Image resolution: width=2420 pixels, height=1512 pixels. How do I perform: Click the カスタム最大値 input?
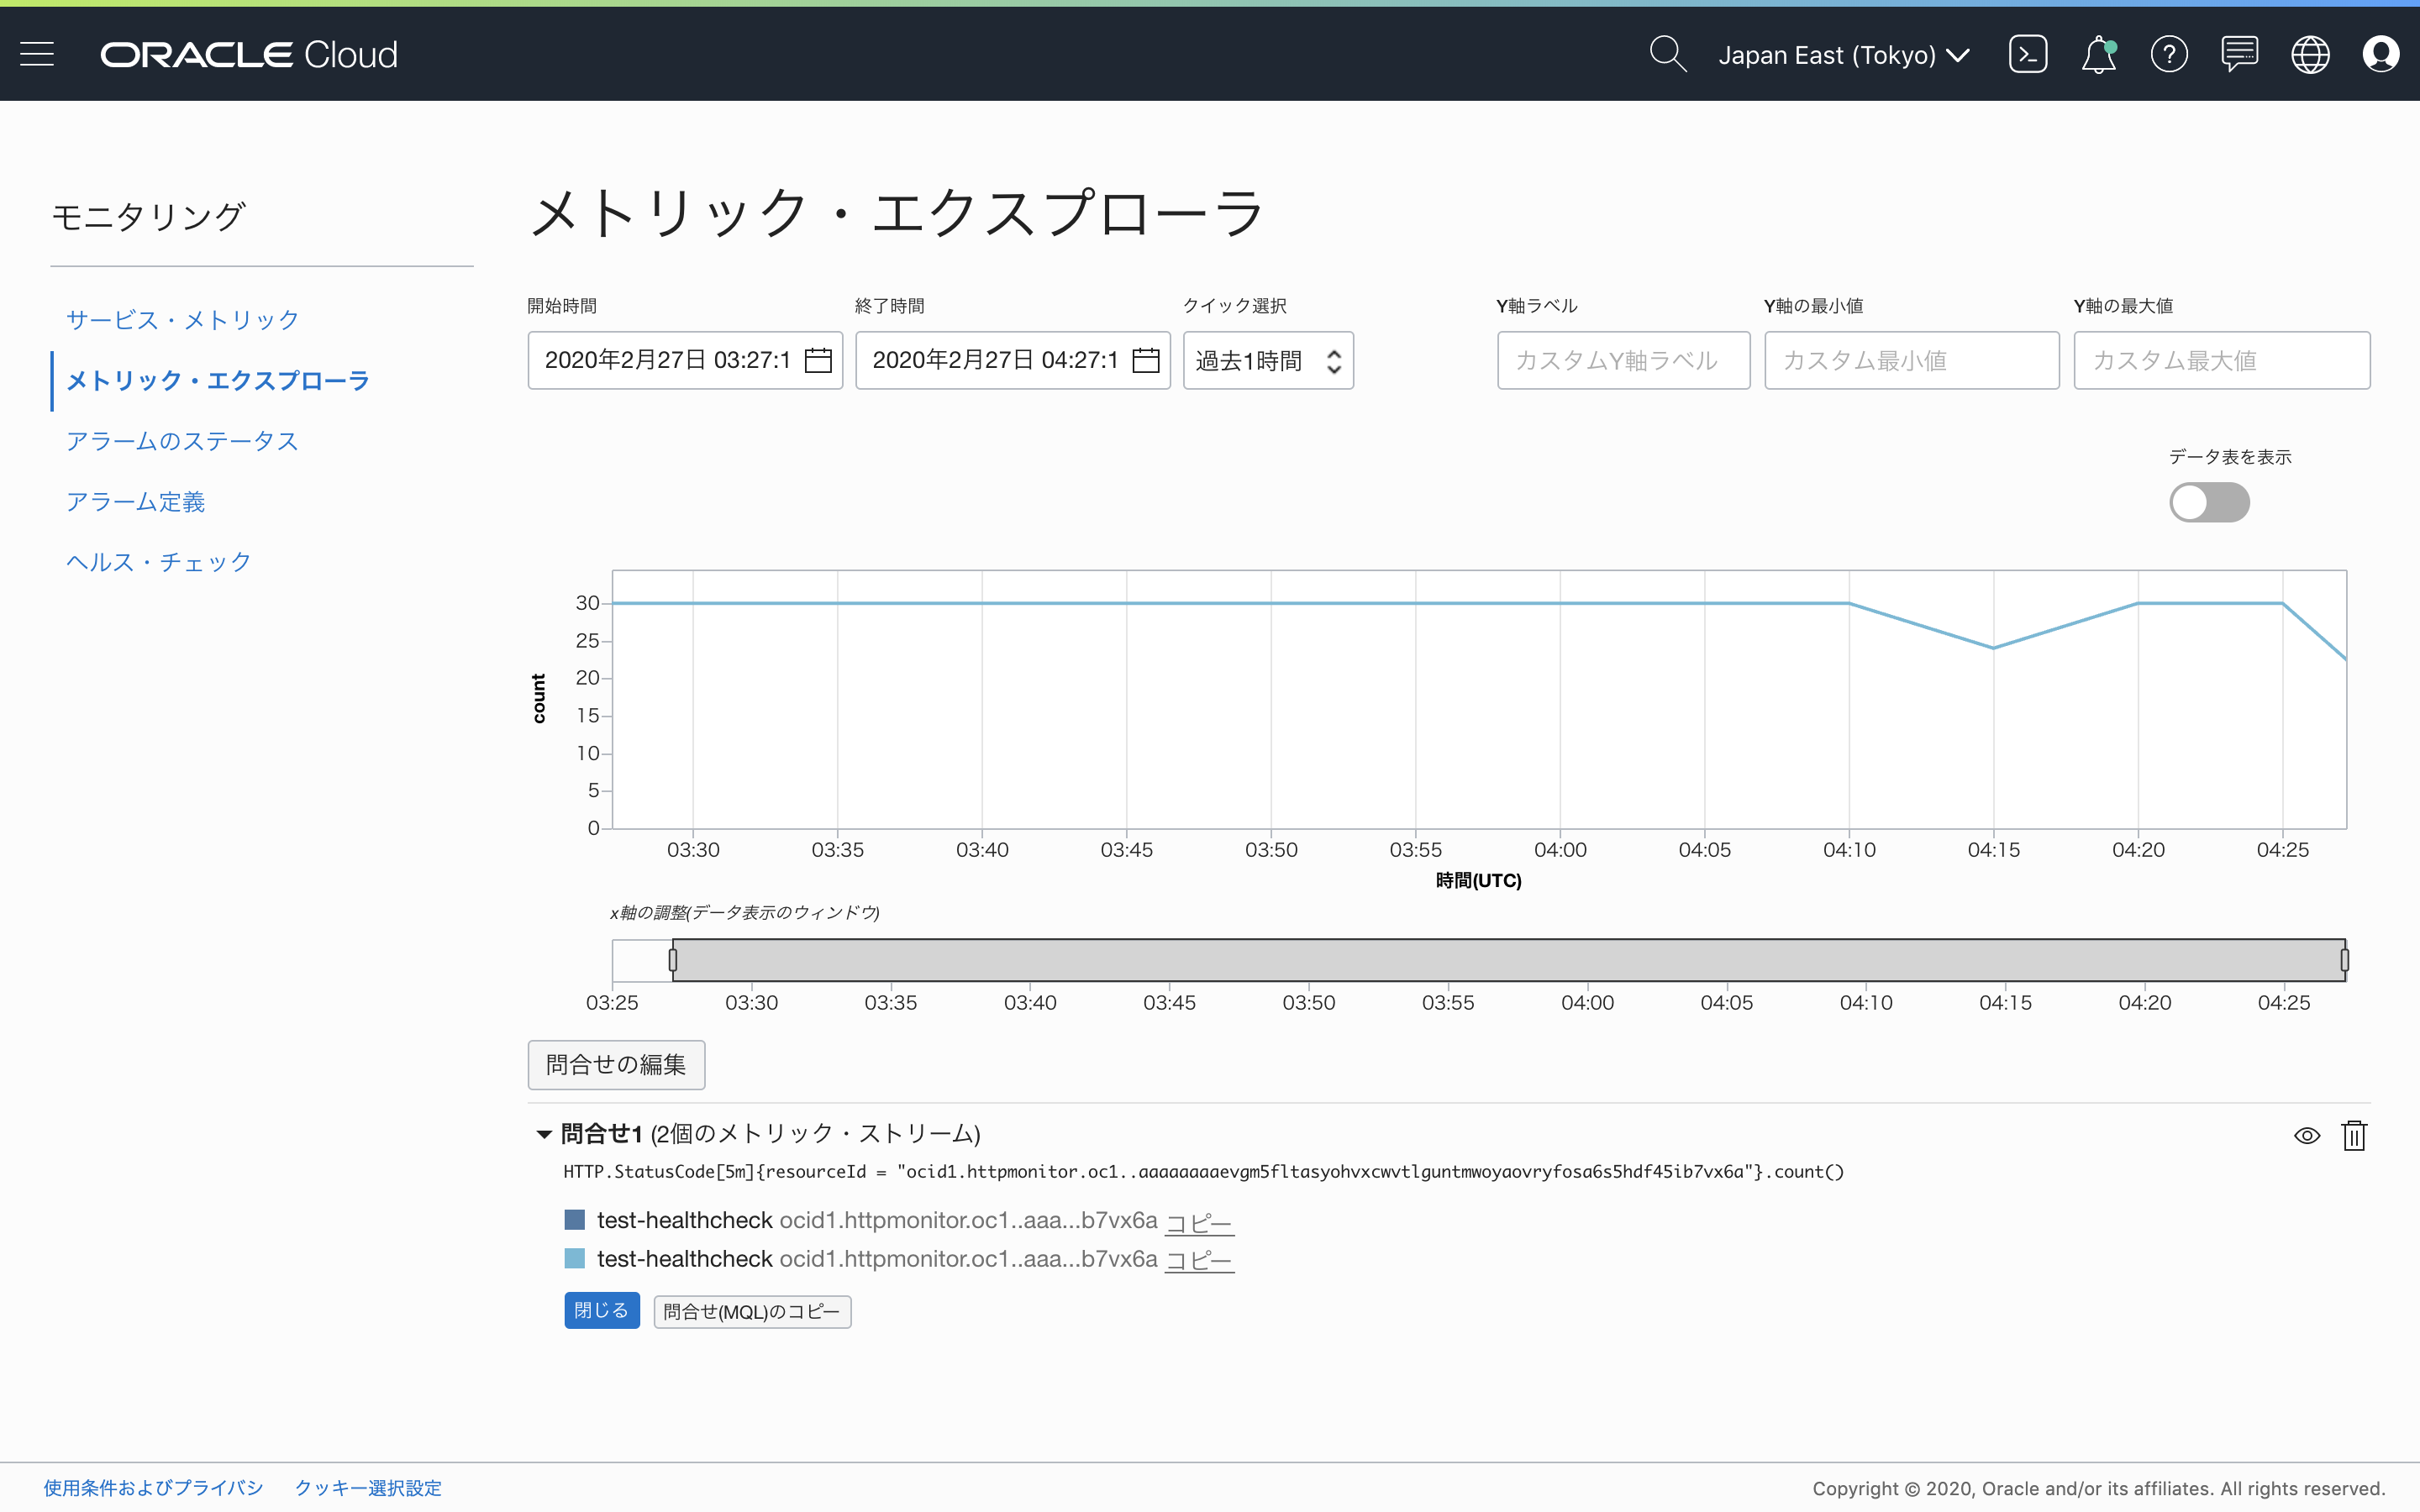click(x=2221, y=360)
